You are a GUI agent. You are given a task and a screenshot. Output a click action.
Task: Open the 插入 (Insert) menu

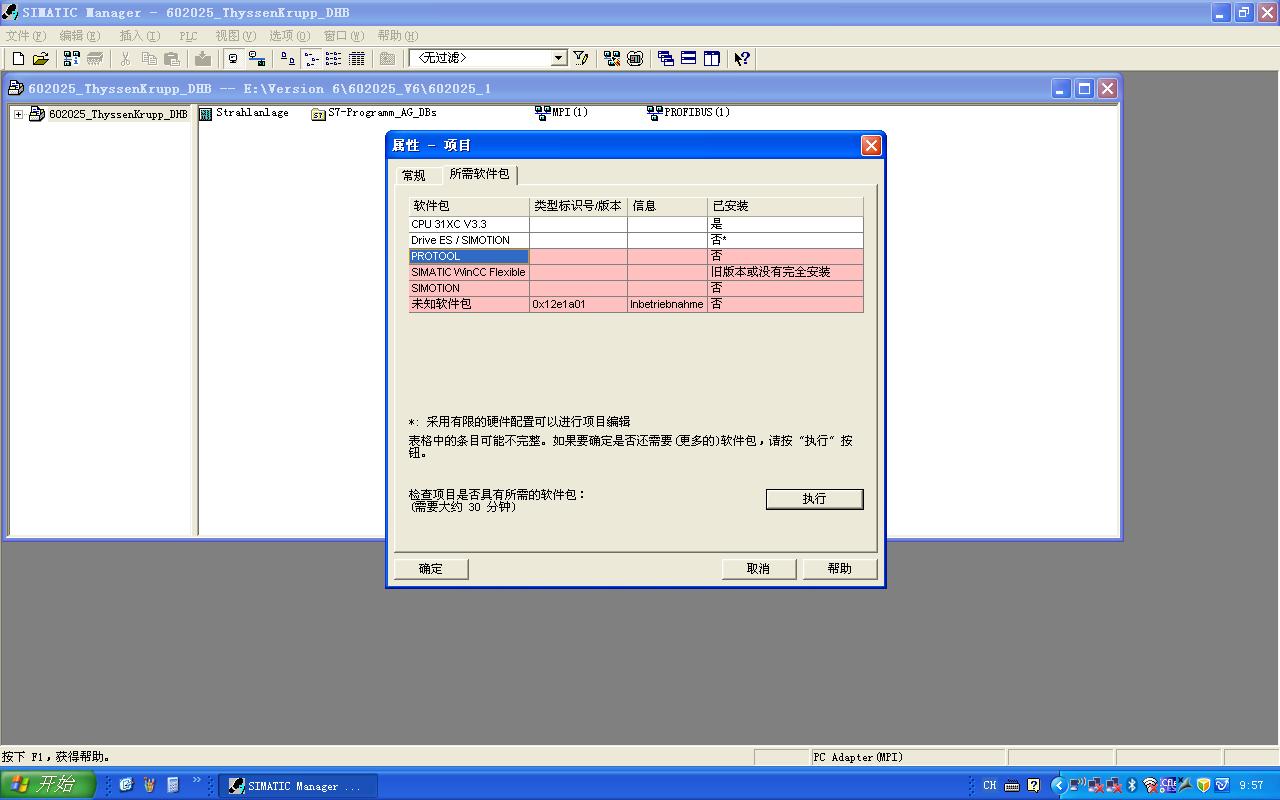click(x=140, y=36)
